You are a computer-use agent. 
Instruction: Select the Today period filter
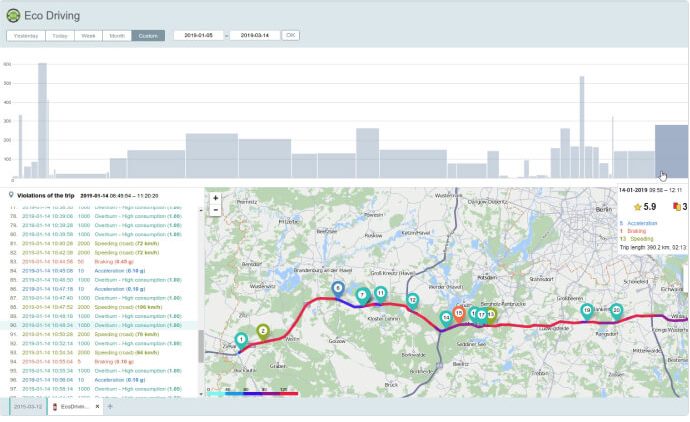(x=60, y=35)
